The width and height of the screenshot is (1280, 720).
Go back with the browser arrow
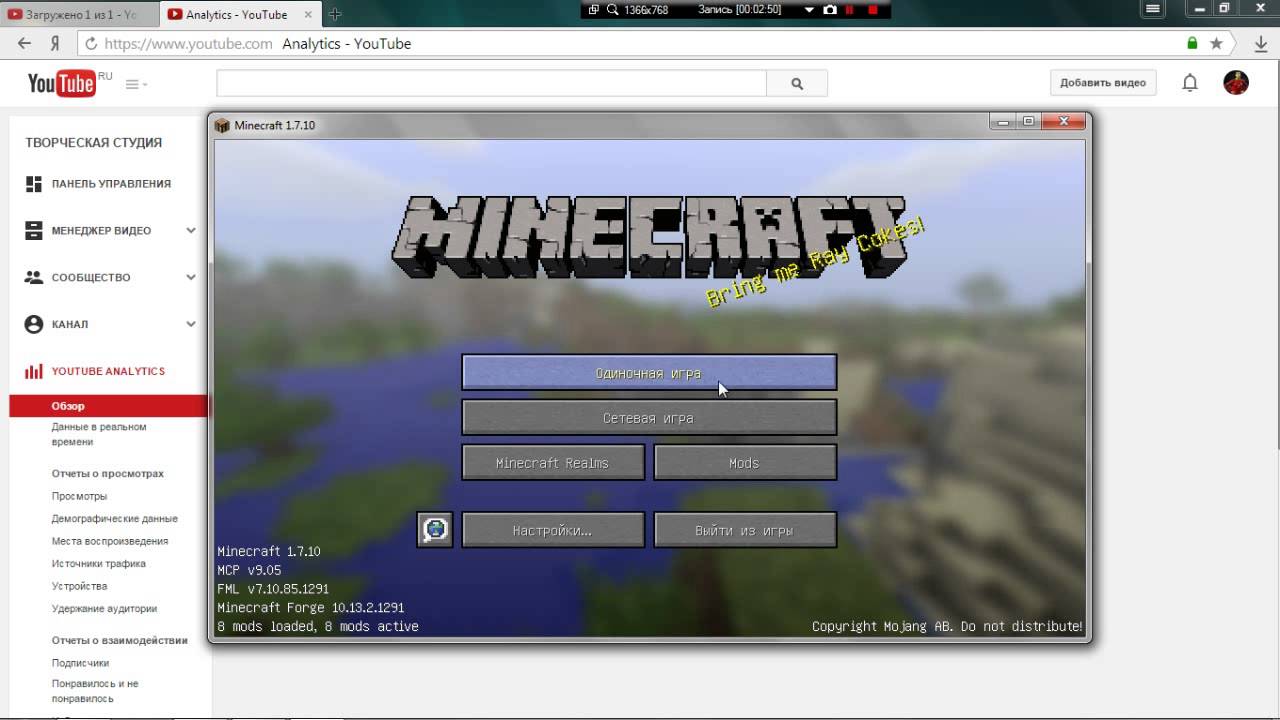tap(24, 44)
